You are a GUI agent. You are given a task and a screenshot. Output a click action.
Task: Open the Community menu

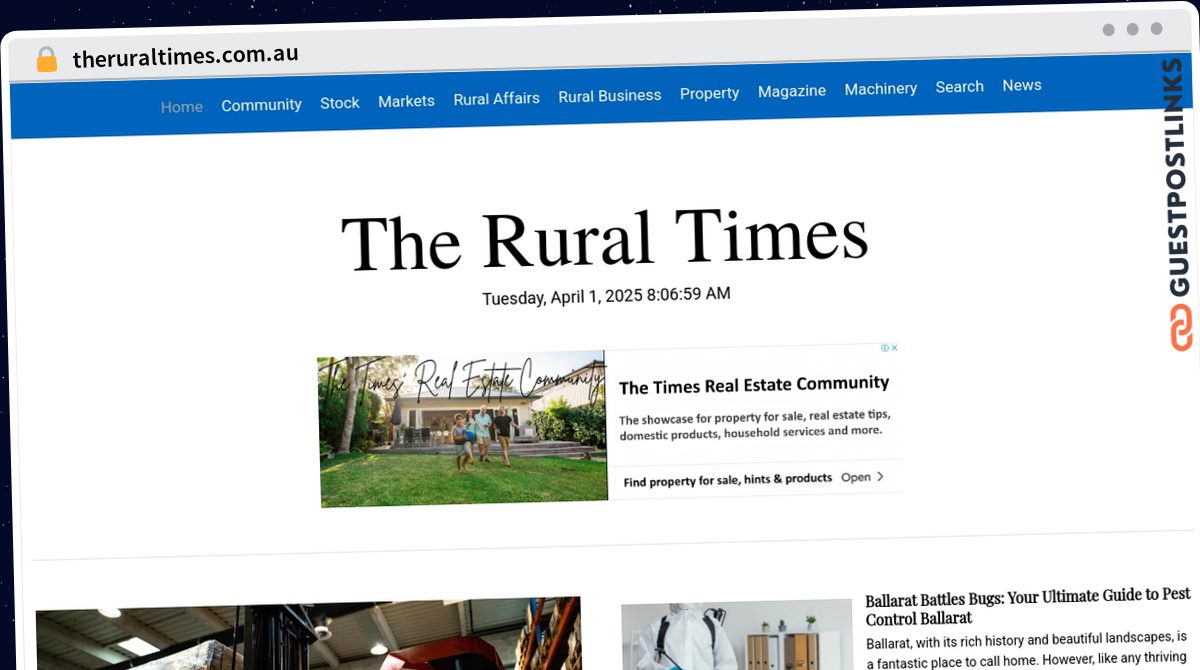click(261, 105)
